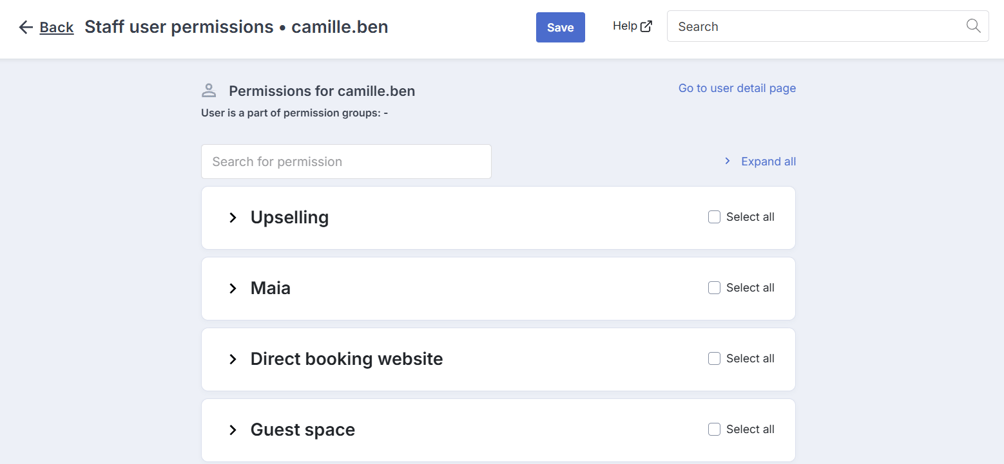
Task: Enable Select all for Guest space
Action: point(714,429)
